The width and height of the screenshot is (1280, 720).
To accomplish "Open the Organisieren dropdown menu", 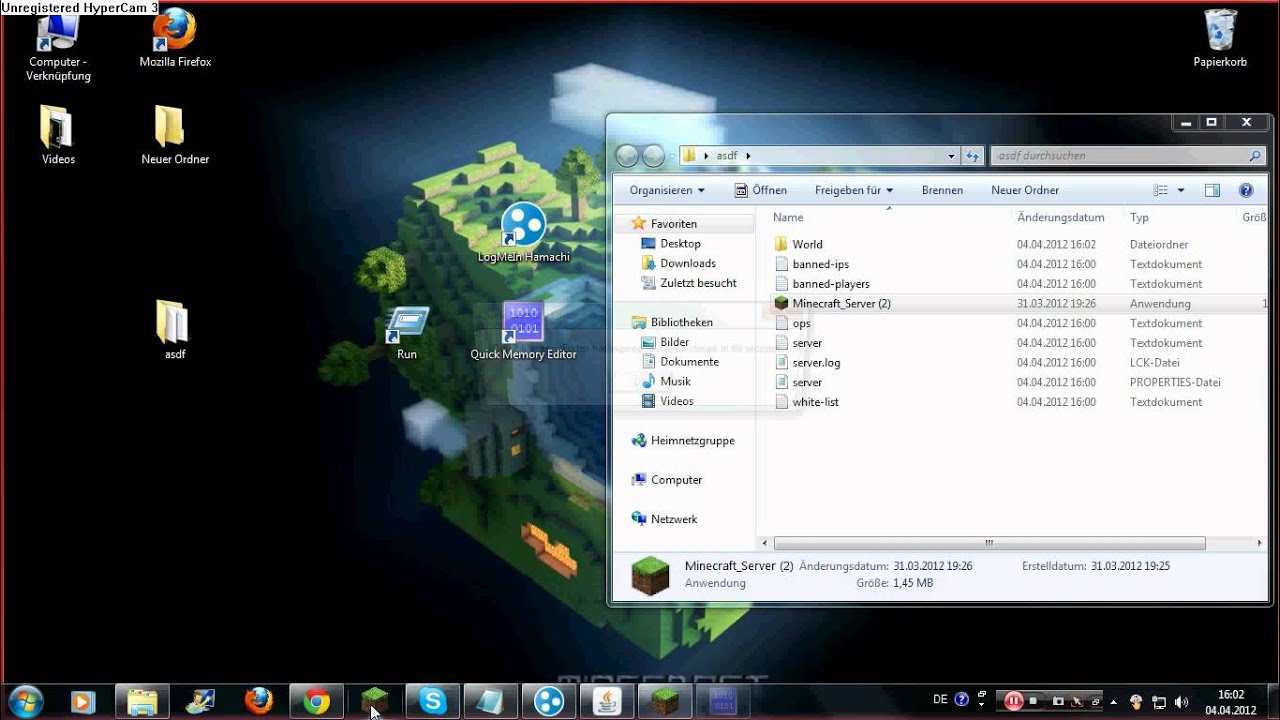I will coord(667,190).
